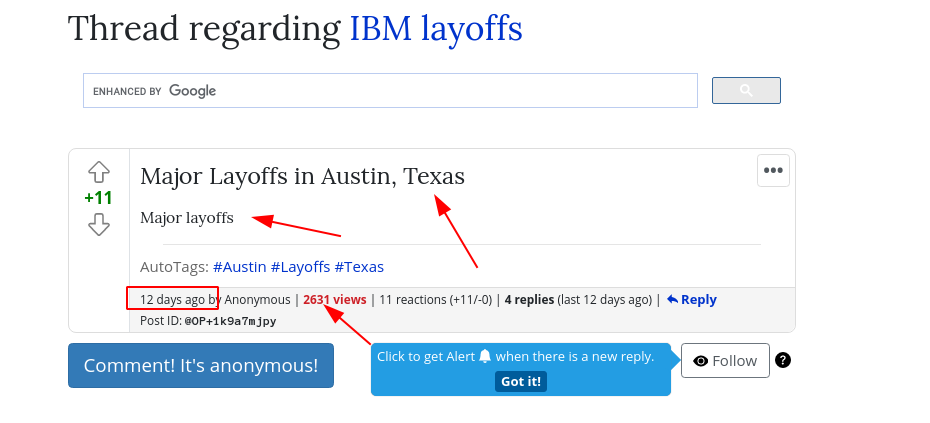Viewport: 930px width, 423px height.
Task: Downvote the Major Layoffs post
Action: click(x=98, y=224)
